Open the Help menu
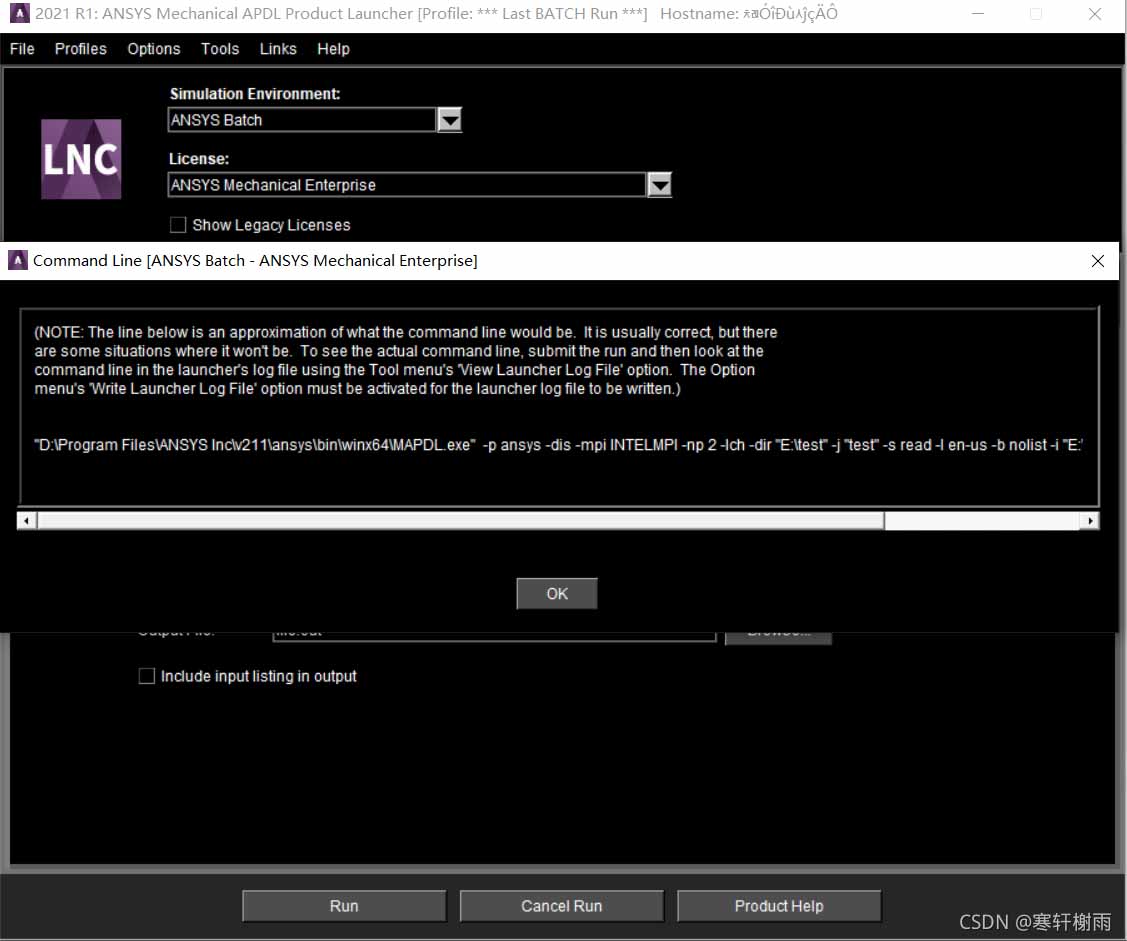Screen dimensions: 1127x941 pyautogui.click(x=334, y=49)
